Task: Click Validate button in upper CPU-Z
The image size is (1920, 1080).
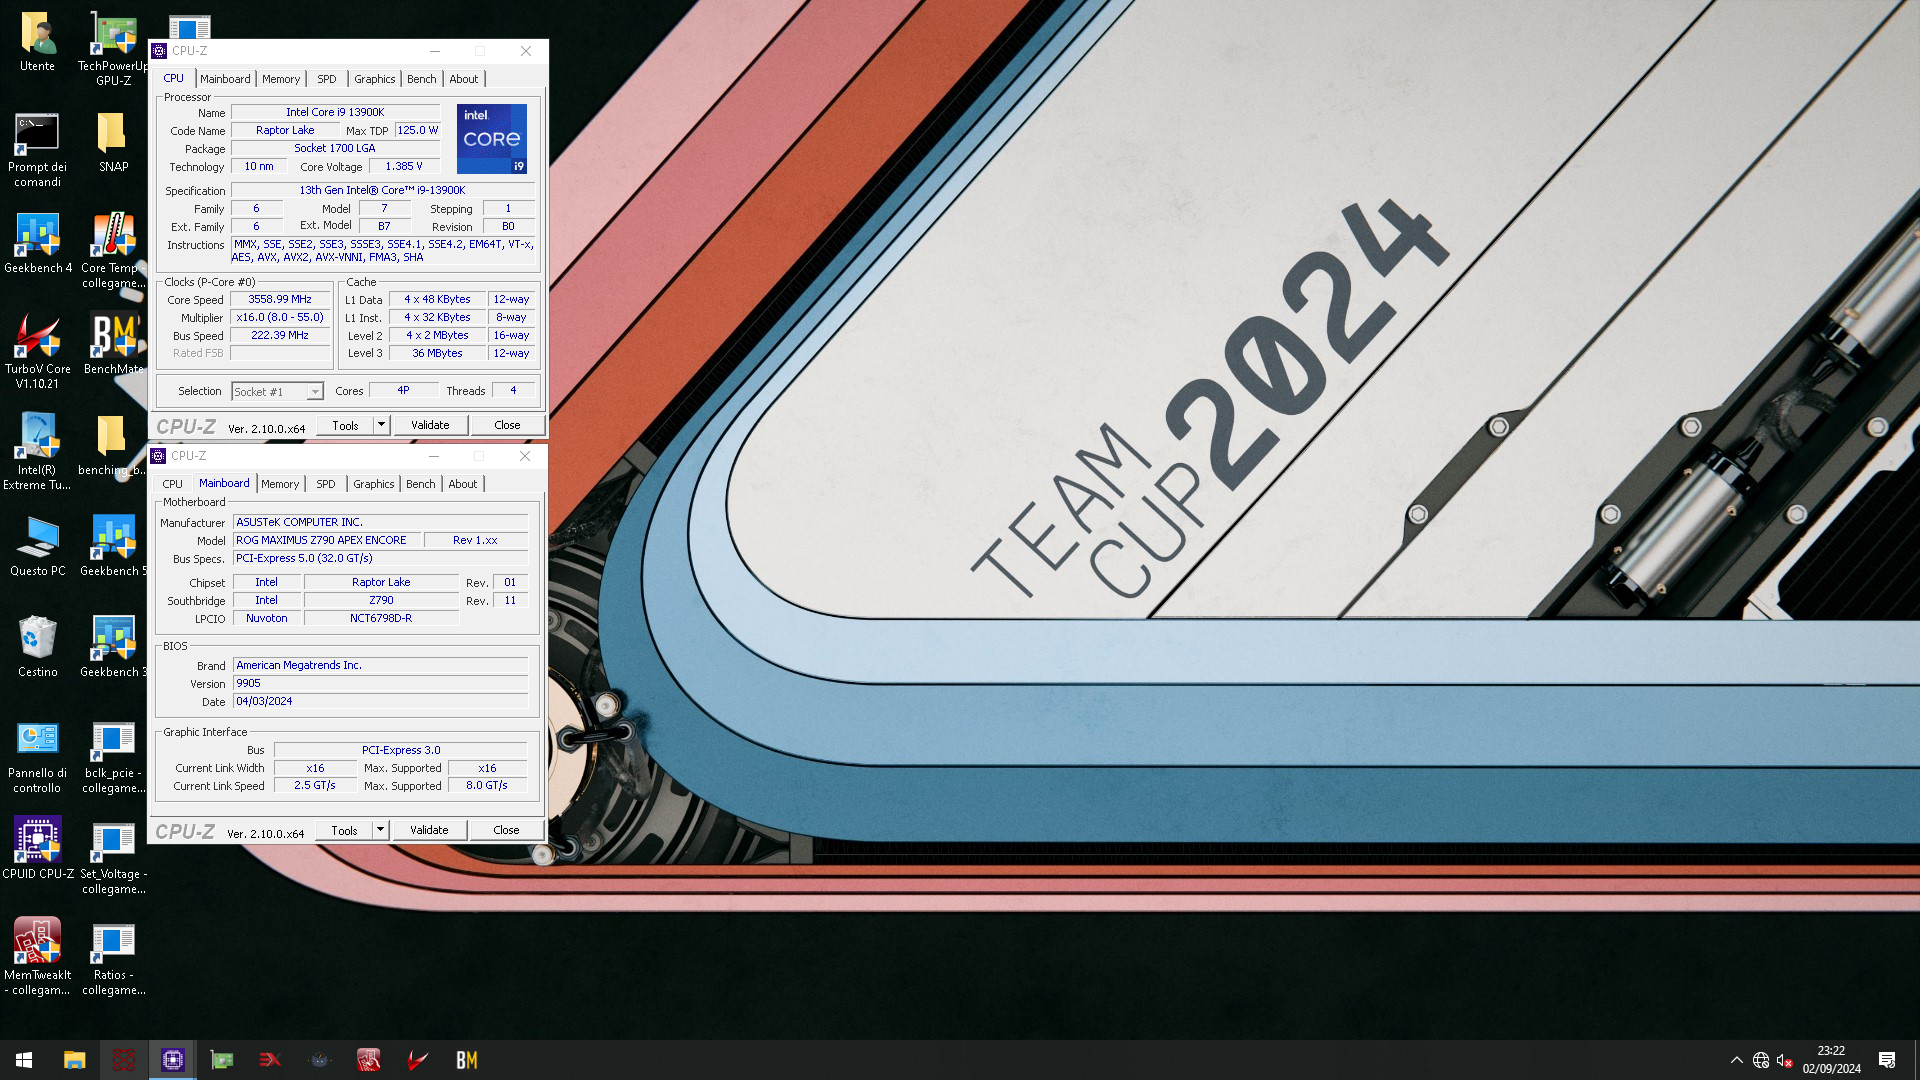Action: click(430, 425)
